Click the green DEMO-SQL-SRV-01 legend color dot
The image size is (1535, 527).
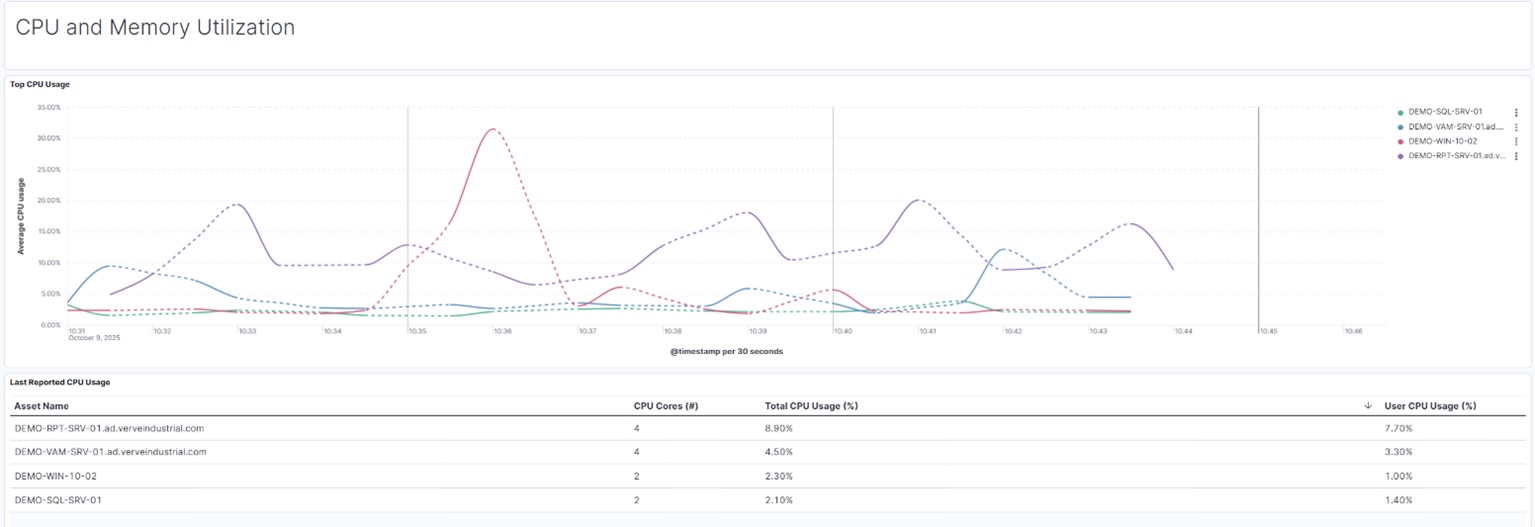coord(1400,113)
